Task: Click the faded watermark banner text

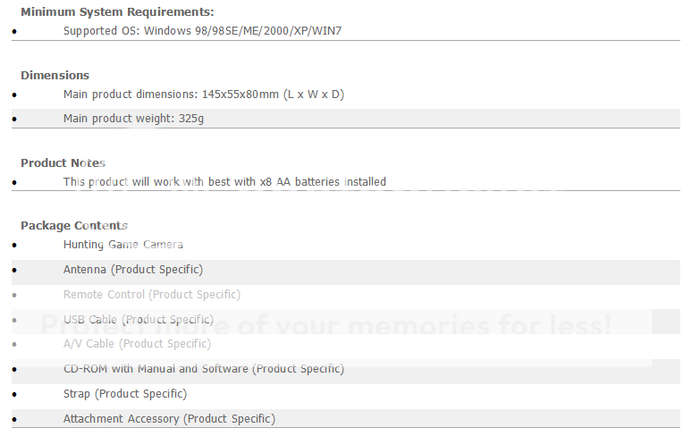Action: [x=326, y=325]
